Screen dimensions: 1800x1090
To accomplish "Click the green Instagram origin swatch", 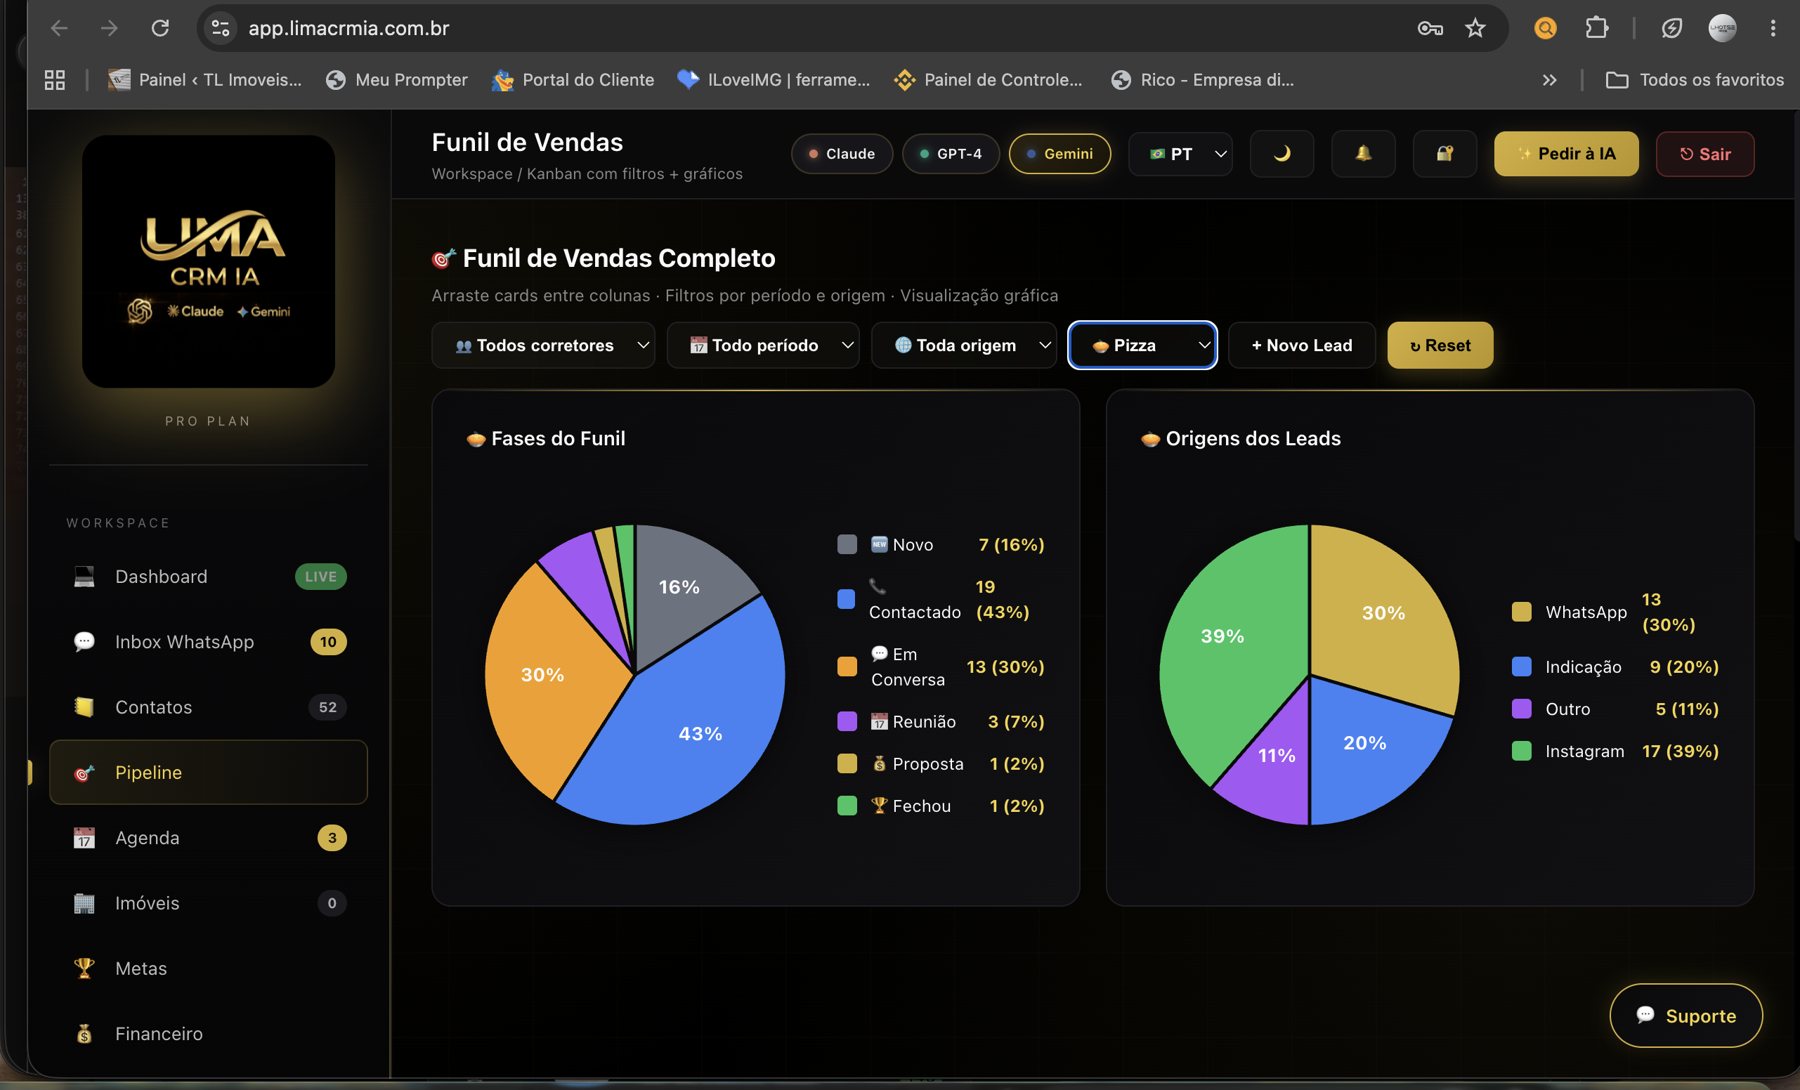I will [x=1522, y=750].
